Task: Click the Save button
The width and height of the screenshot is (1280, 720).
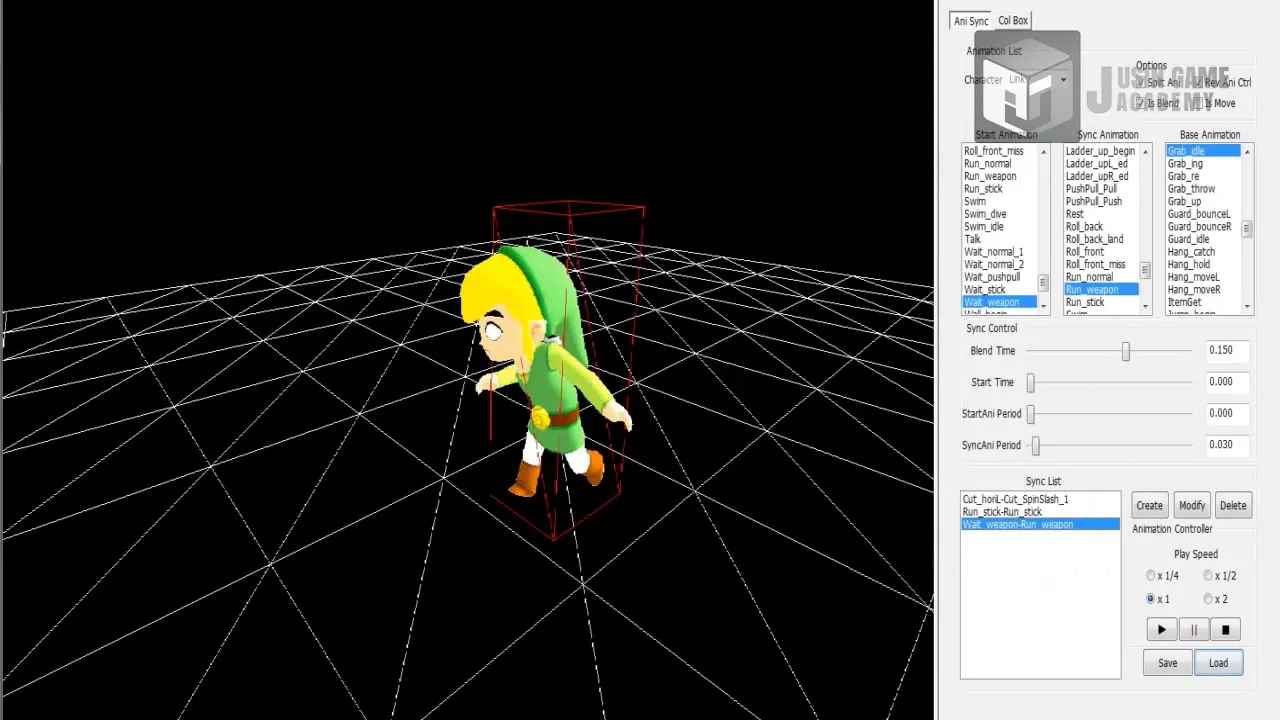Action: click(x=1168, y=663)
